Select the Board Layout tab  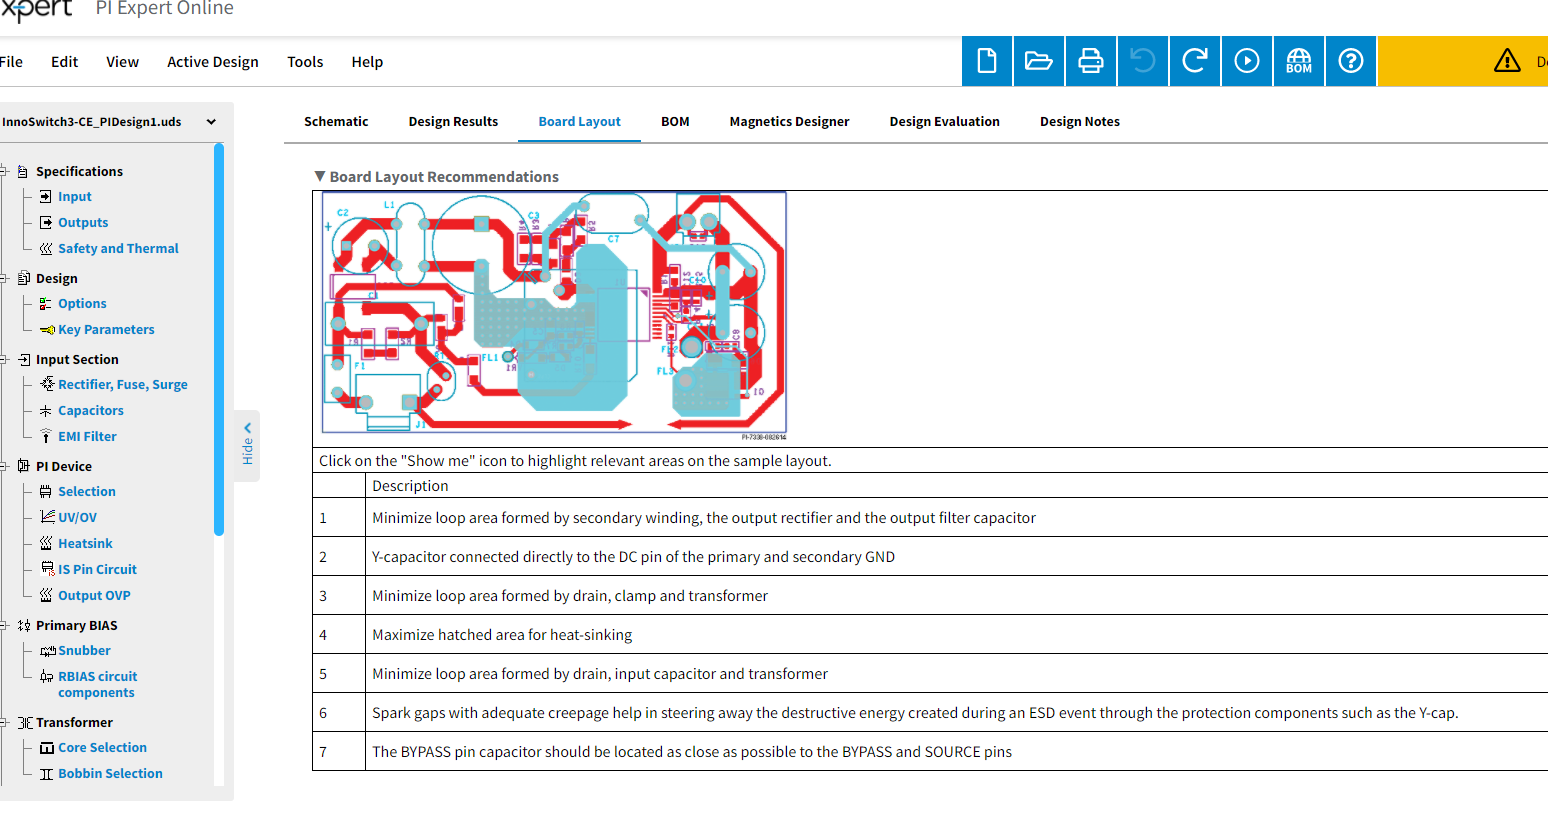[580, 122]
